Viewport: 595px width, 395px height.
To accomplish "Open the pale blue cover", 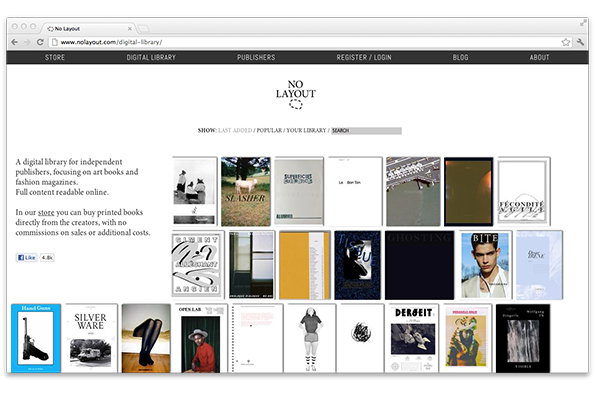I will pyautogui.click(x=539, y=265).
